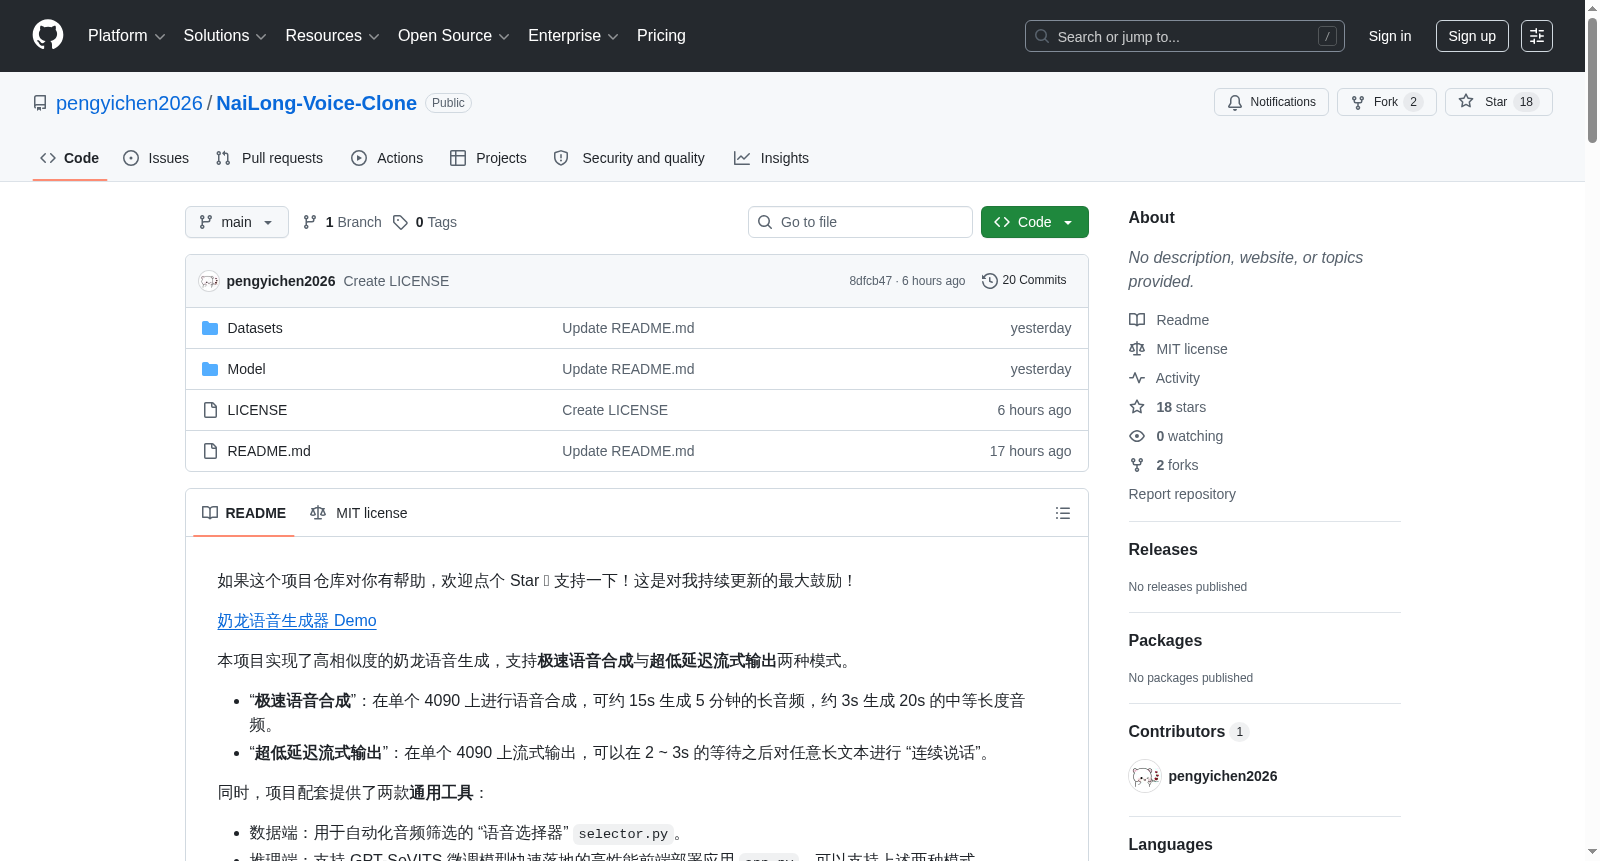Screen dimensions: 1600x861
Task: Star the repository
Action: [x=1498, y=102]
